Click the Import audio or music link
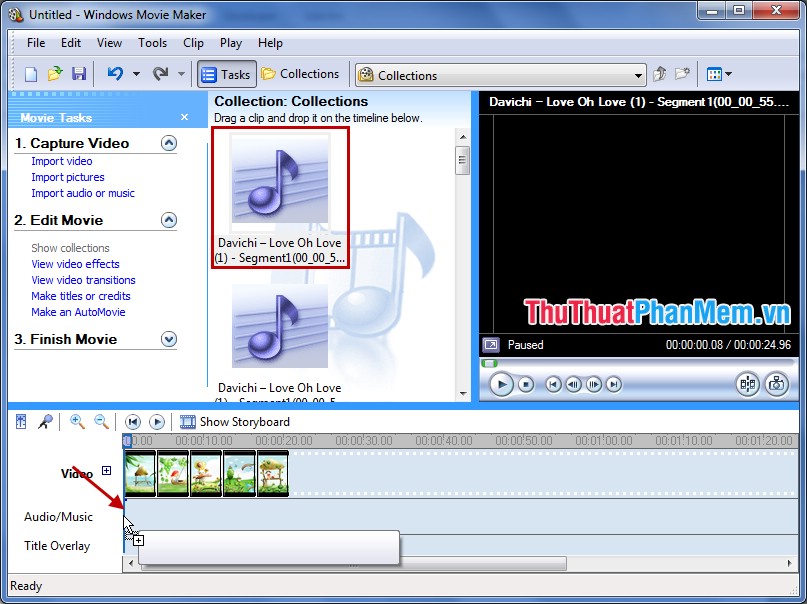The image size is (807, 604). pos(86,193)
